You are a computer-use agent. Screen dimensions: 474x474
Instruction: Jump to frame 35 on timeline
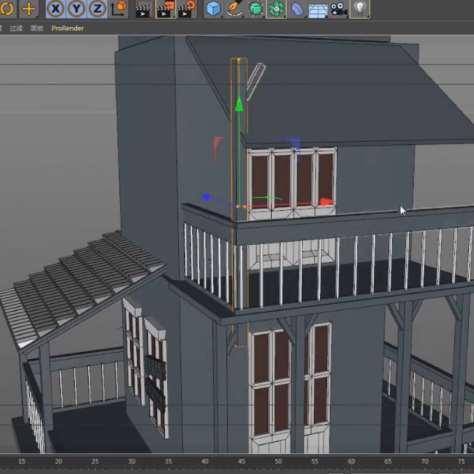(168, 461)
